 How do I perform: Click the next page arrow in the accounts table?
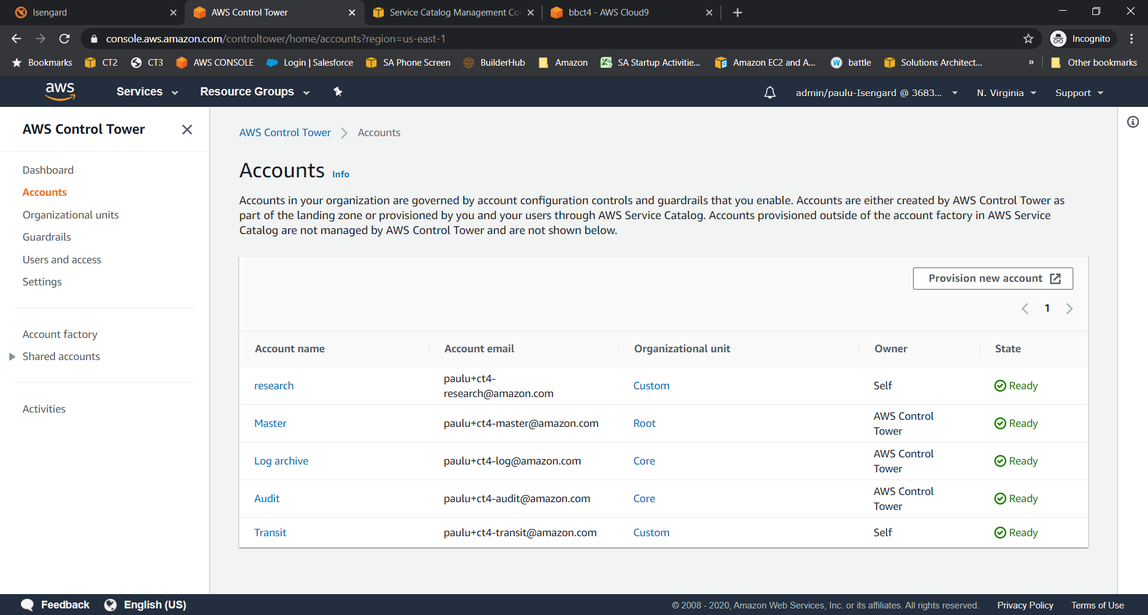(1069, 308)
